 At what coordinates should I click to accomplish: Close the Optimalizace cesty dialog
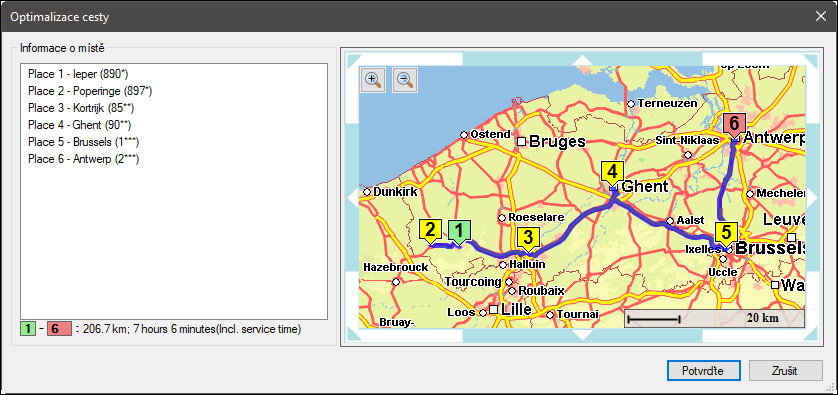click(x=820, y=17)
